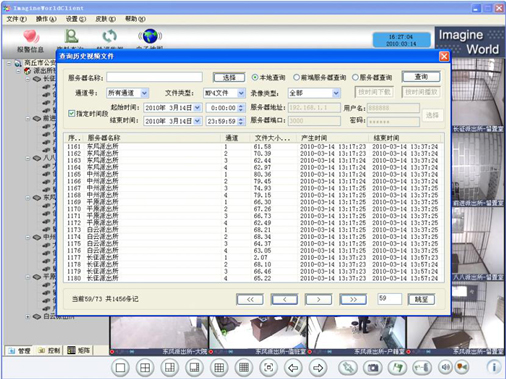Open the 通道号 dropdown
Screen dimensions: 506x379
click(144, 93)
